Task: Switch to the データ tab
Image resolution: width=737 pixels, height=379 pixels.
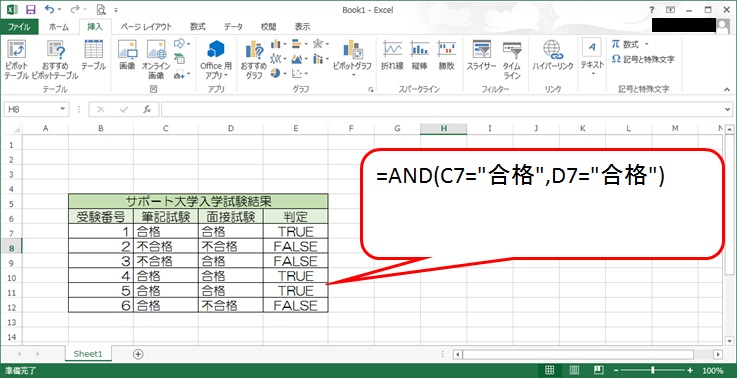Action: point(233,27)
